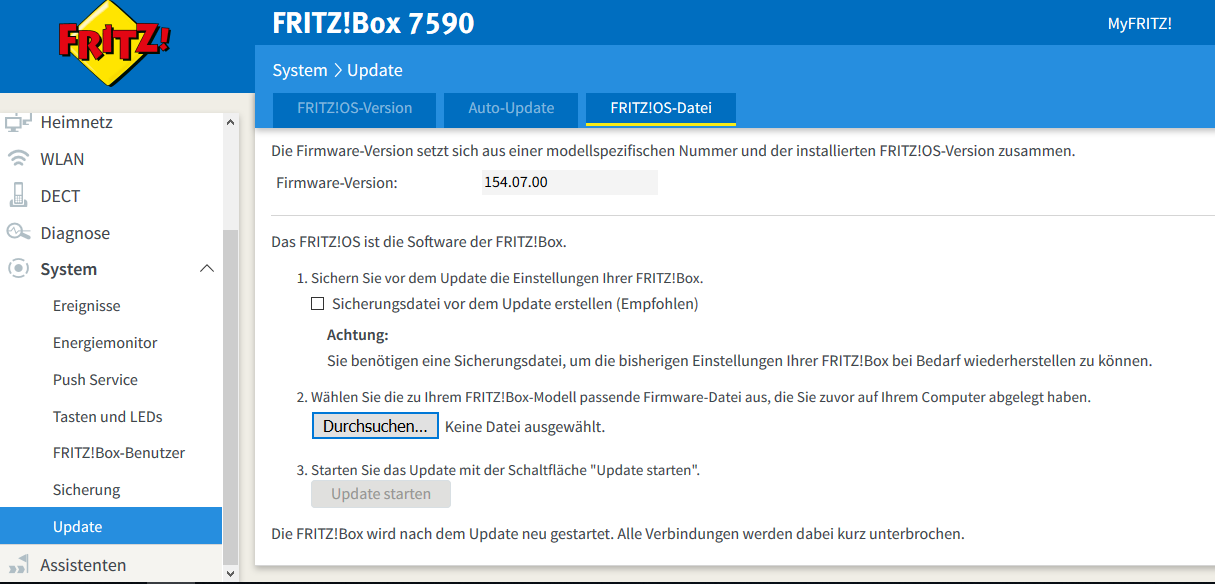Open Push Service page
This screenshot has width=1215, height=584.
(x=95, y=380)
